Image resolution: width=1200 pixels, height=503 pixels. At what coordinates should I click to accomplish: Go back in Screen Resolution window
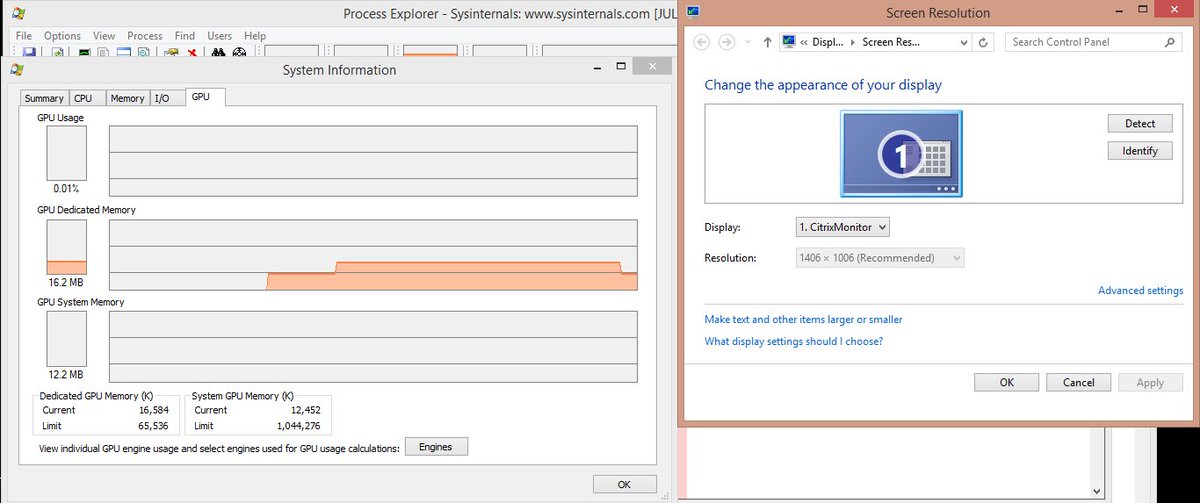coord(701,42)
